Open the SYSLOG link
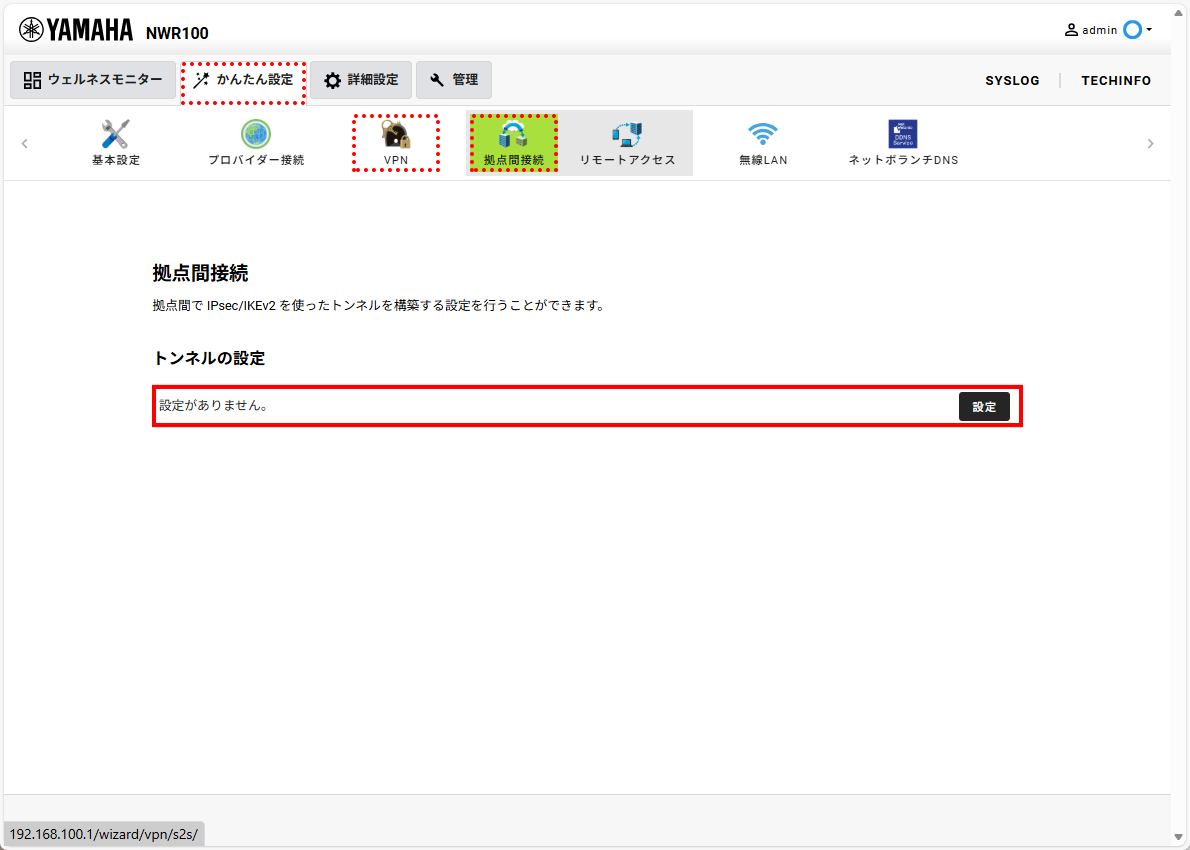1190x850 pixels. click(1012, 80)
